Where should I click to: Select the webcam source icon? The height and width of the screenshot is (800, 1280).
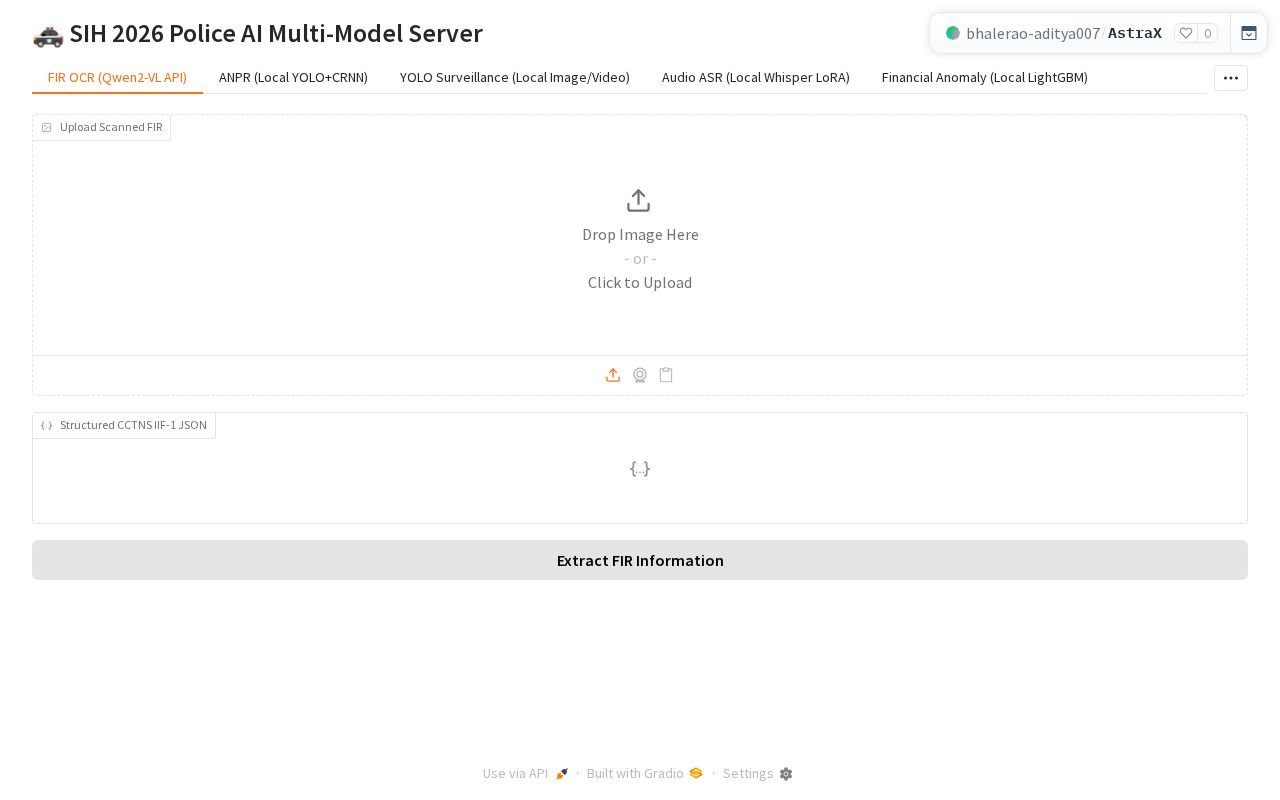(x=640, y=375)
